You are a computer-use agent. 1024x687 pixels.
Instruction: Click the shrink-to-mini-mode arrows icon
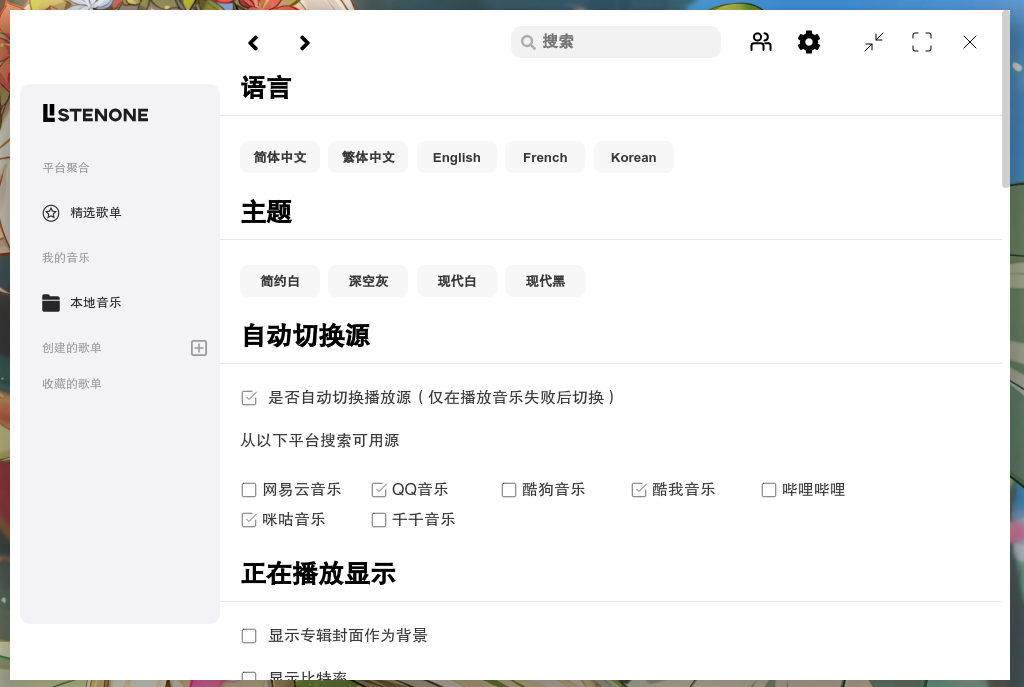tap(874, 42)
